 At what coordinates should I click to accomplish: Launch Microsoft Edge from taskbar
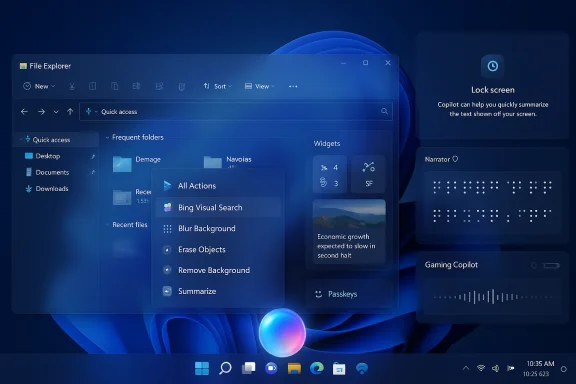pos(317,368)
